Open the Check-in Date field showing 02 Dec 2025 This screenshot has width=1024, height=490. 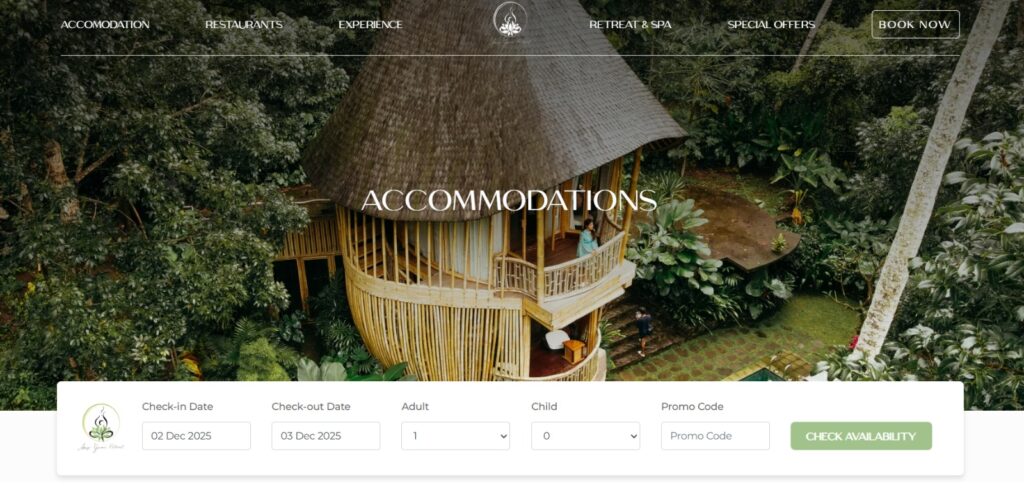[x=196, y=436]
